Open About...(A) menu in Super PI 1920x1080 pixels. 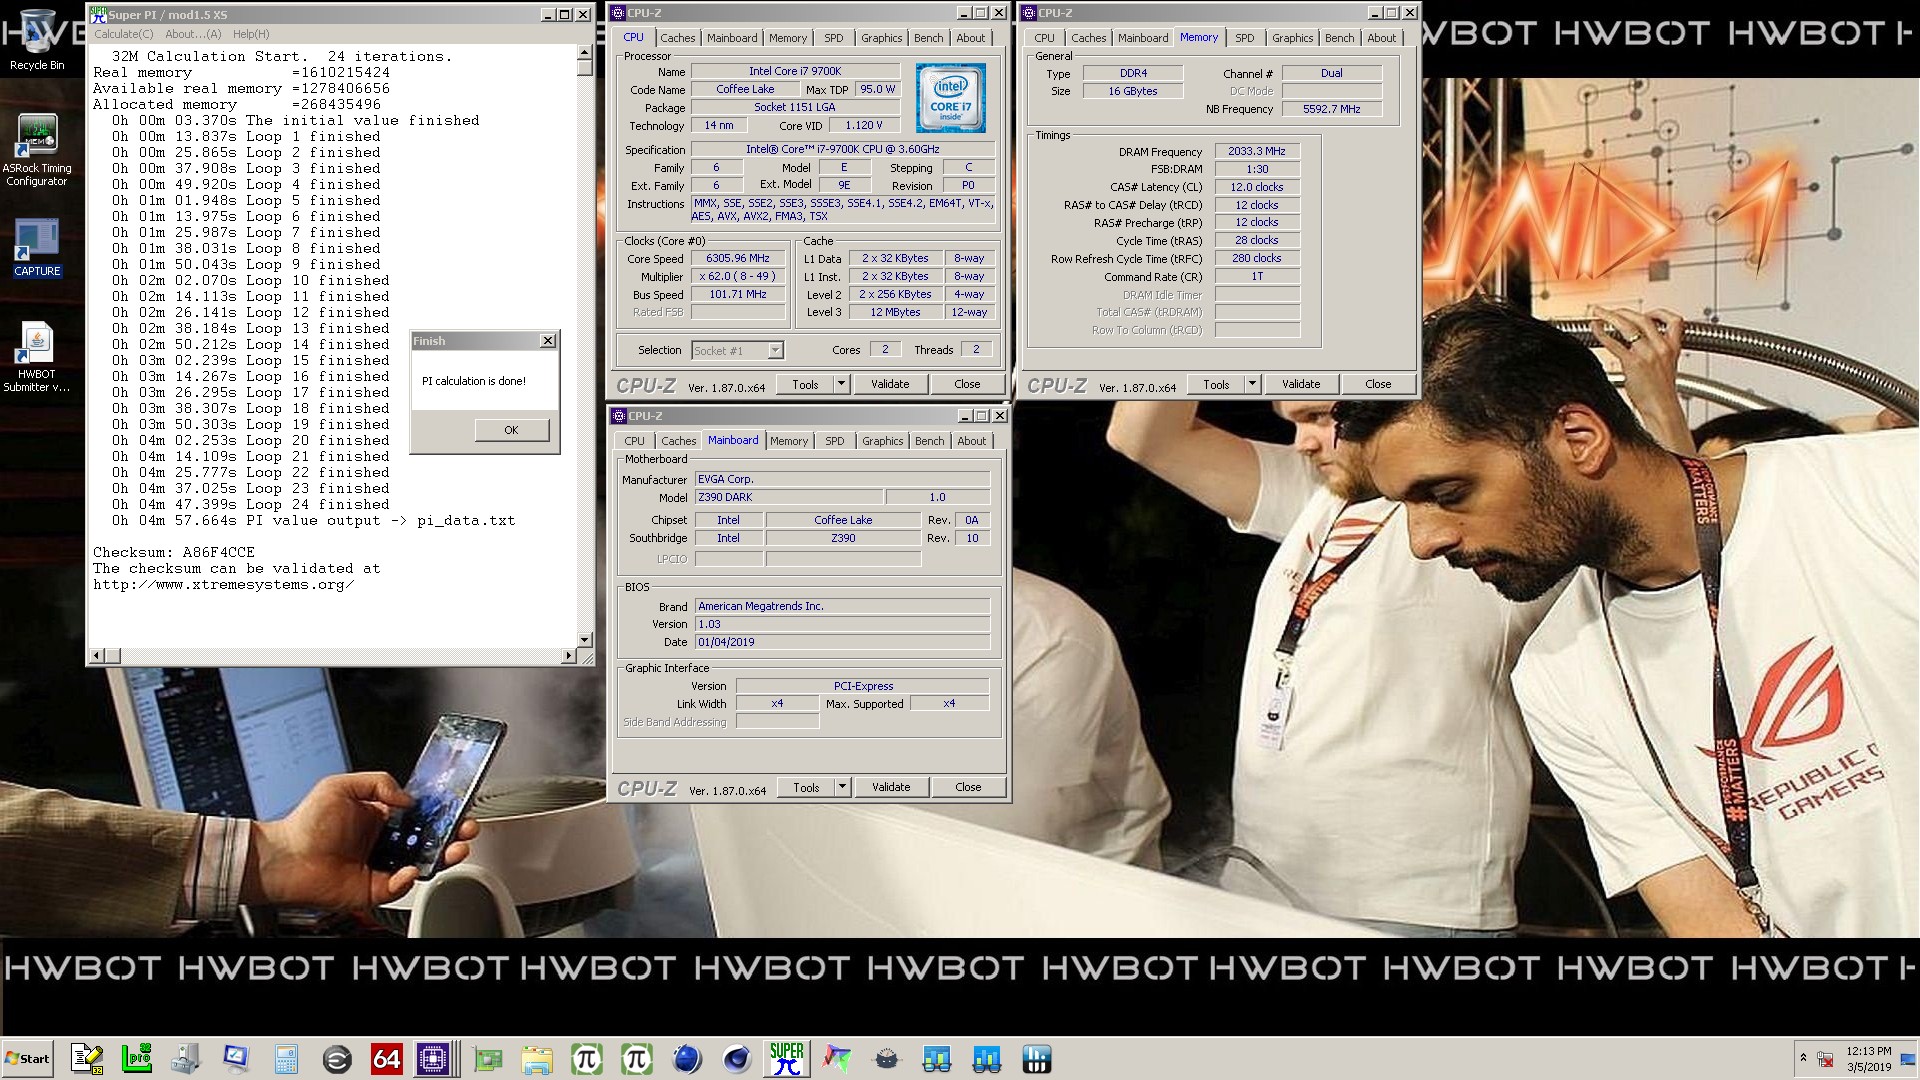click(193, 34)
